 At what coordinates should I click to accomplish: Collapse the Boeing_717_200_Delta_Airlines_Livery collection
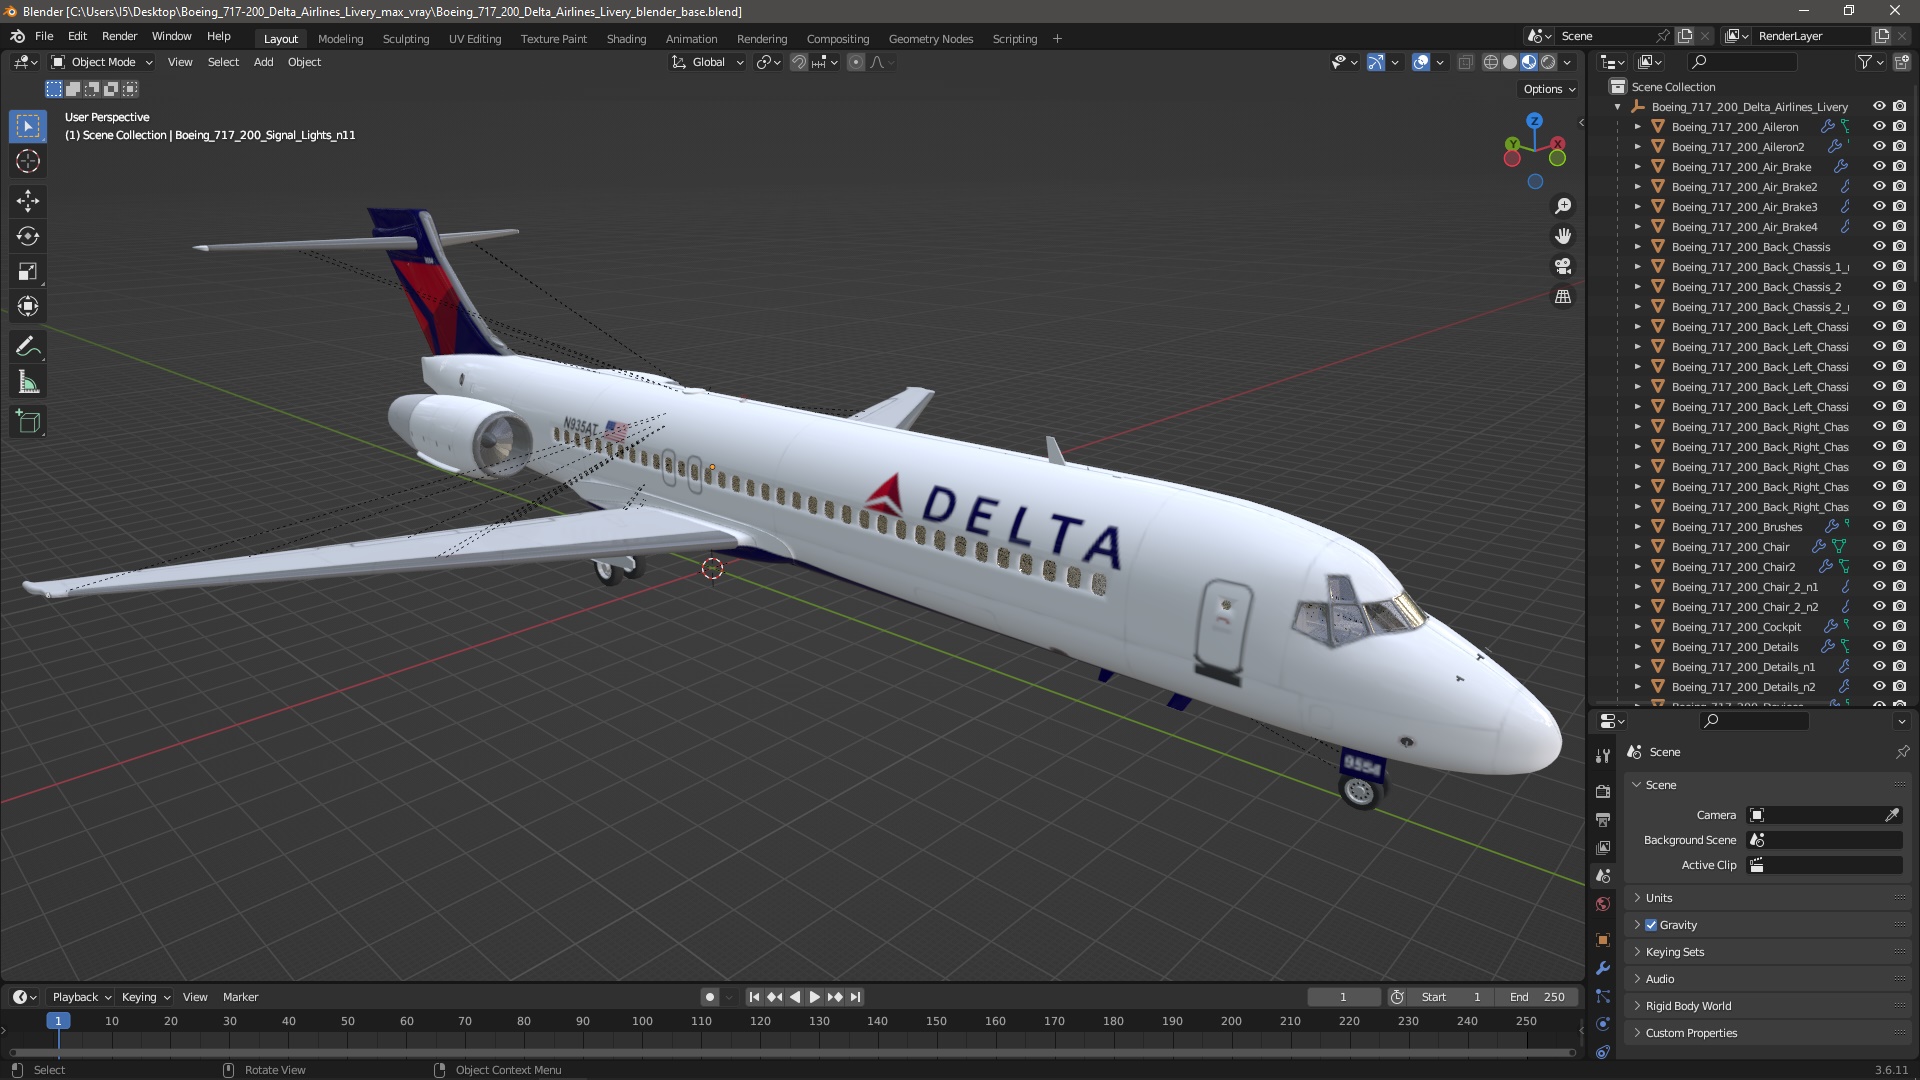(x=1618, y=107)
